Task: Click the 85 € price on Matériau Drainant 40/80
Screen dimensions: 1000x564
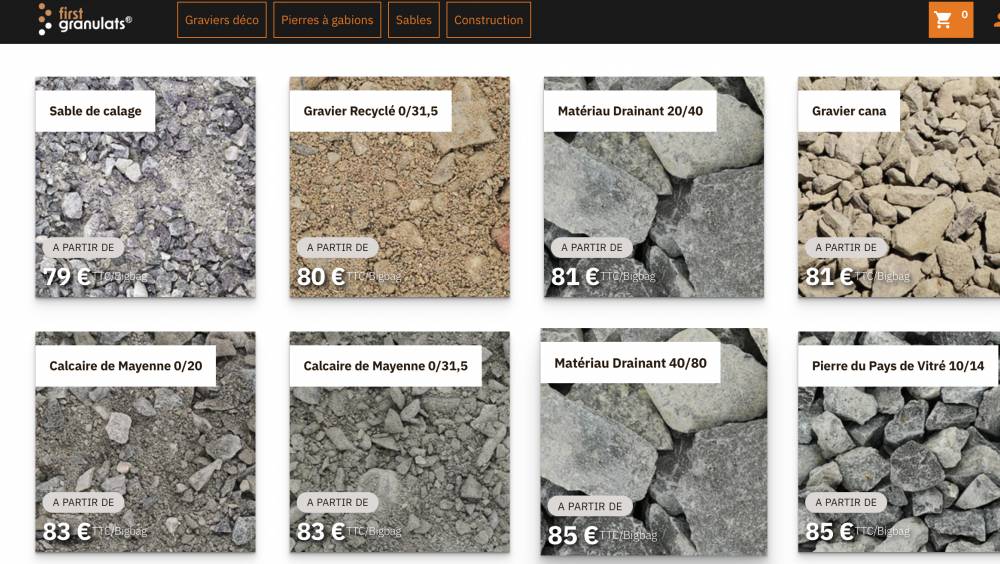Action: (x=573, y=535)
